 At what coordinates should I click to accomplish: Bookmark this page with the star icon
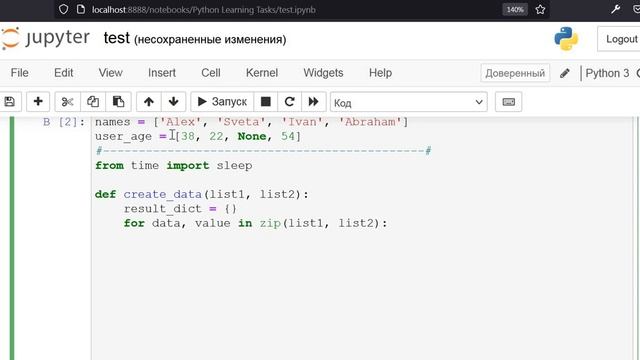click(x=540, y=9)
